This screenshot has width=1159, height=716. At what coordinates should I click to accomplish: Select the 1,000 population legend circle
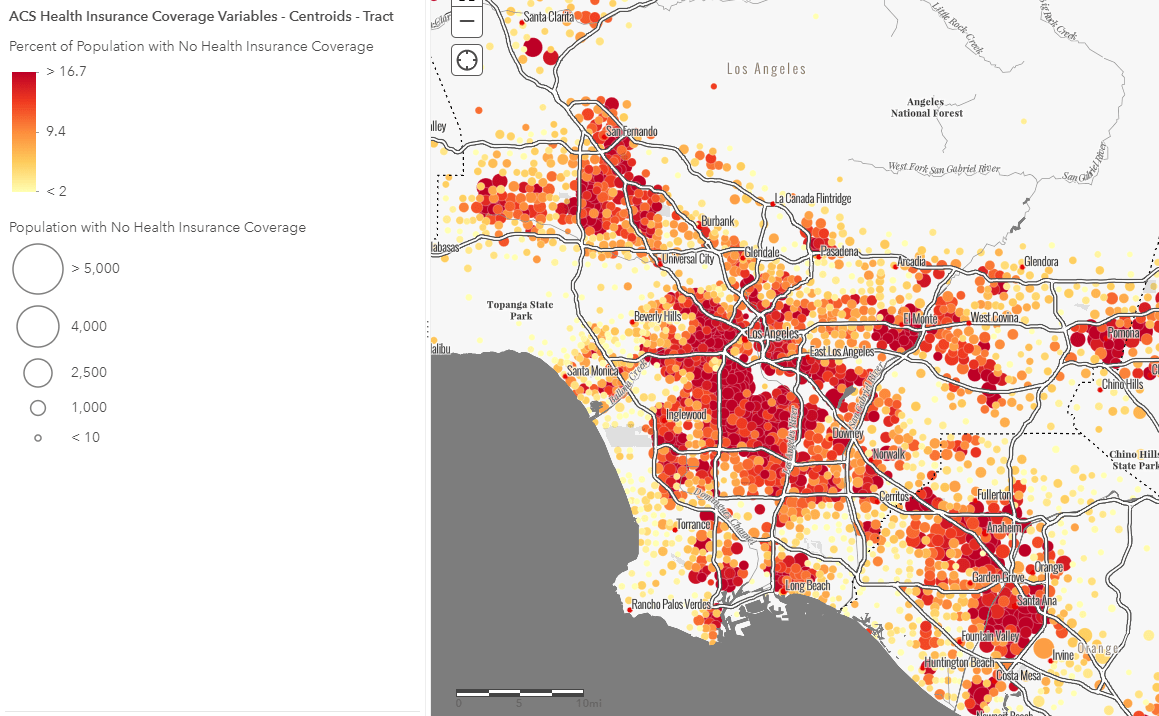[x=38, y=407]
